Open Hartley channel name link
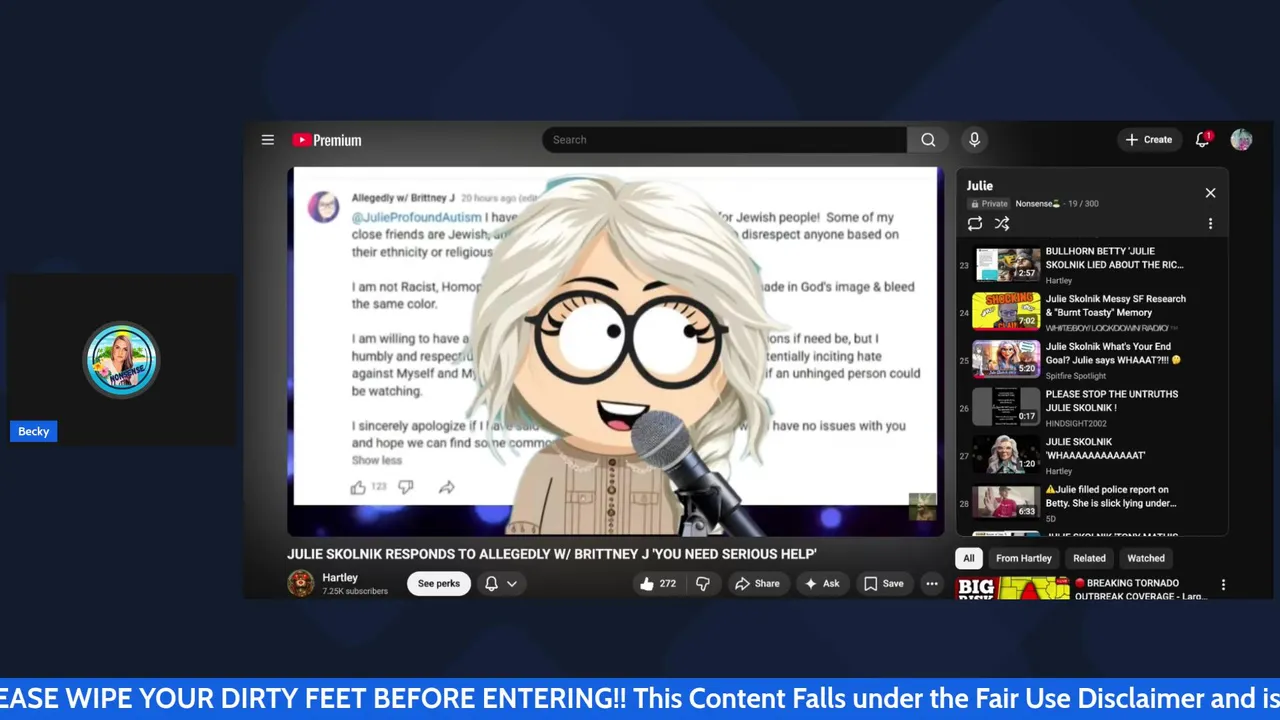Image resolution: width=1280 pixels, height=720 pixels. pos(340,578)
